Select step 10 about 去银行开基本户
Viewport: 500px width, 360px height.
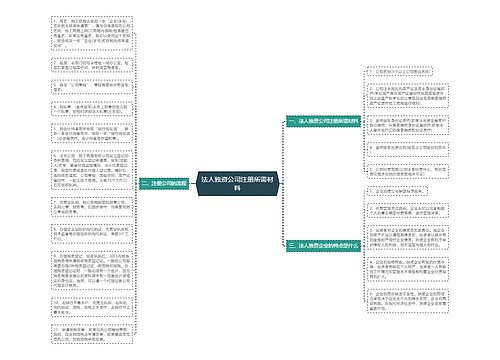[x=92, y=306]
